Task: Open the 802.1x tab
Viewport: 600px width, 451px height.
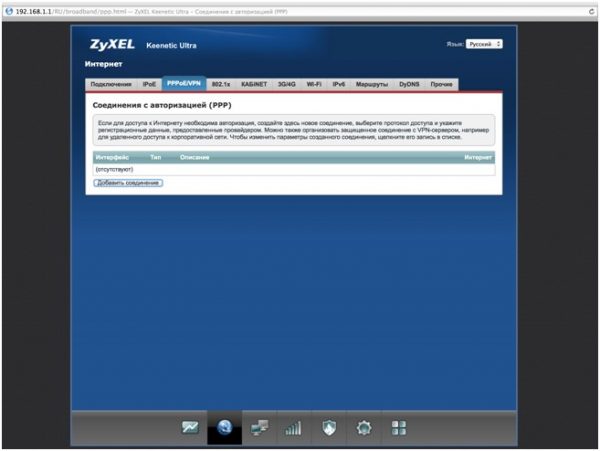Action: pos(221,84)
